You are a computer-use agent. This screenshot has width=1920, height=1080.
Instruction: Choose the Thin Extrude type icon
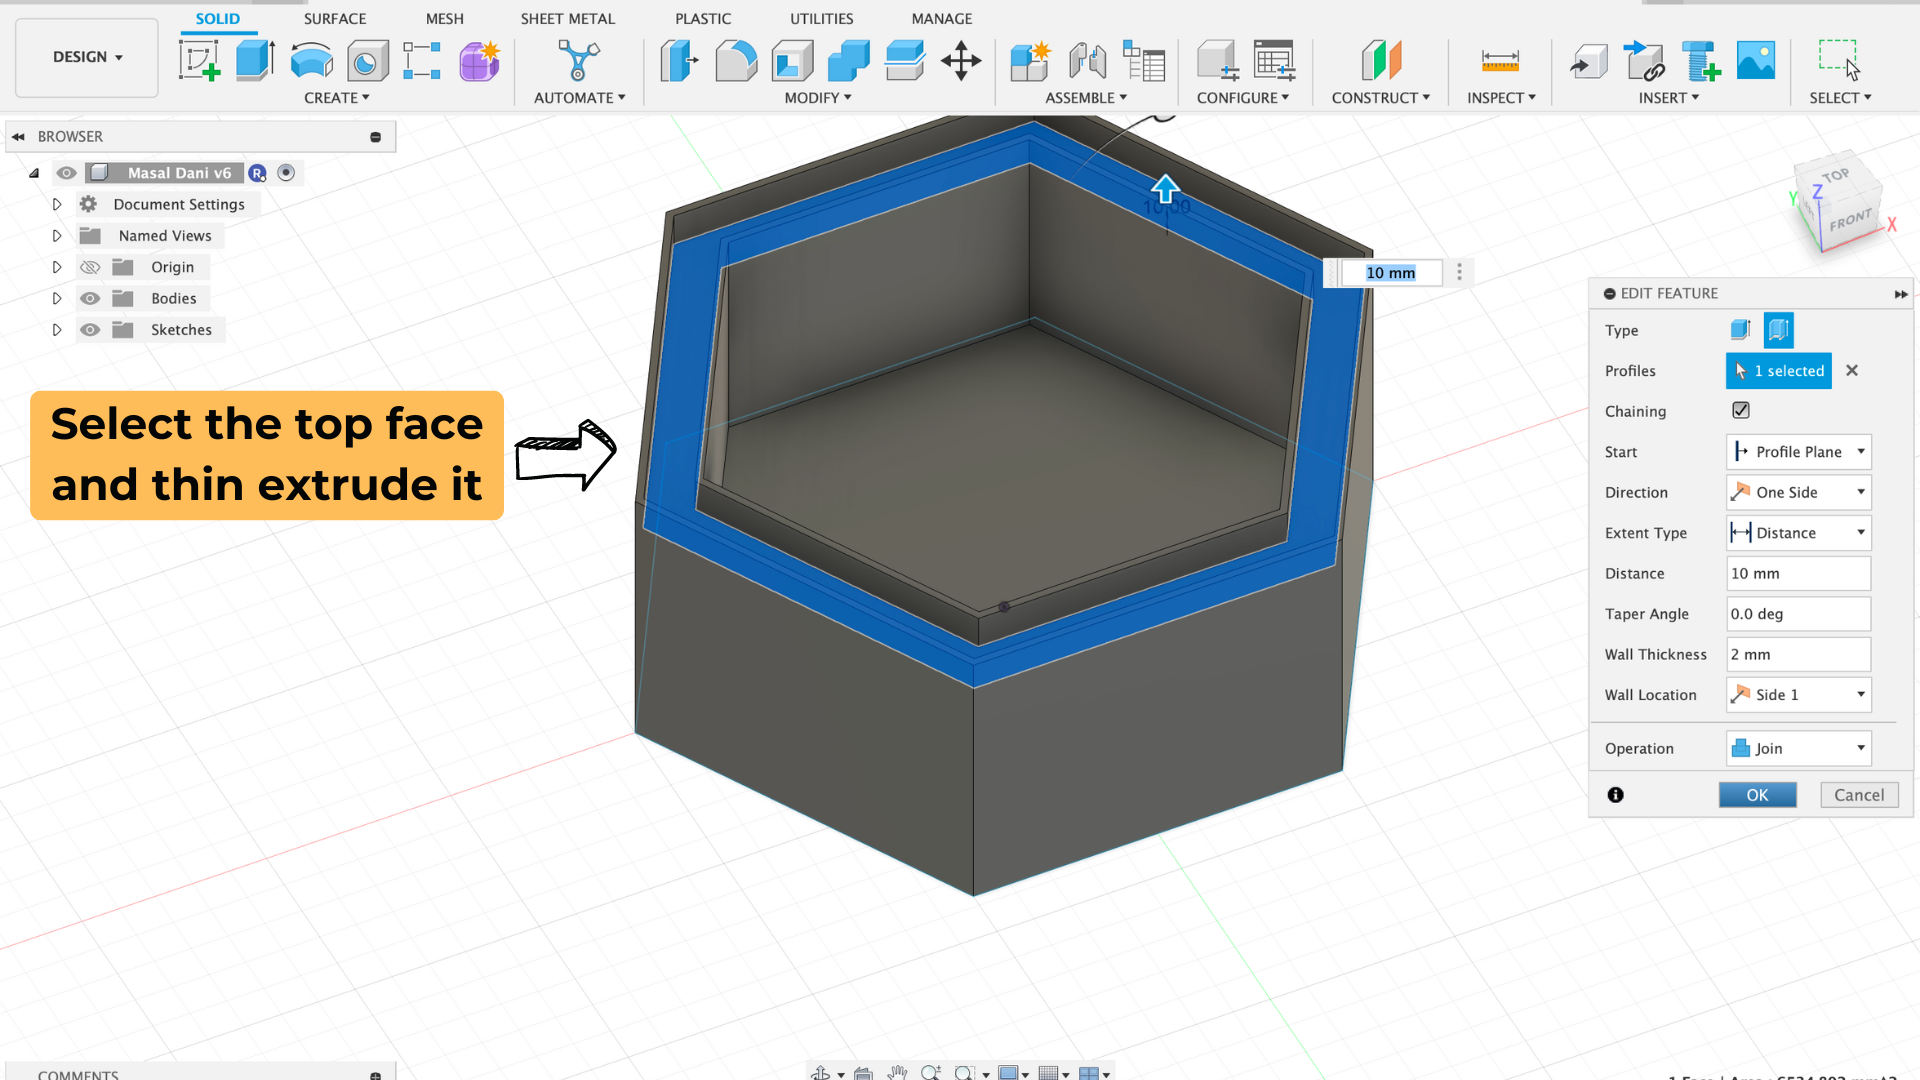coord(1778,330)
